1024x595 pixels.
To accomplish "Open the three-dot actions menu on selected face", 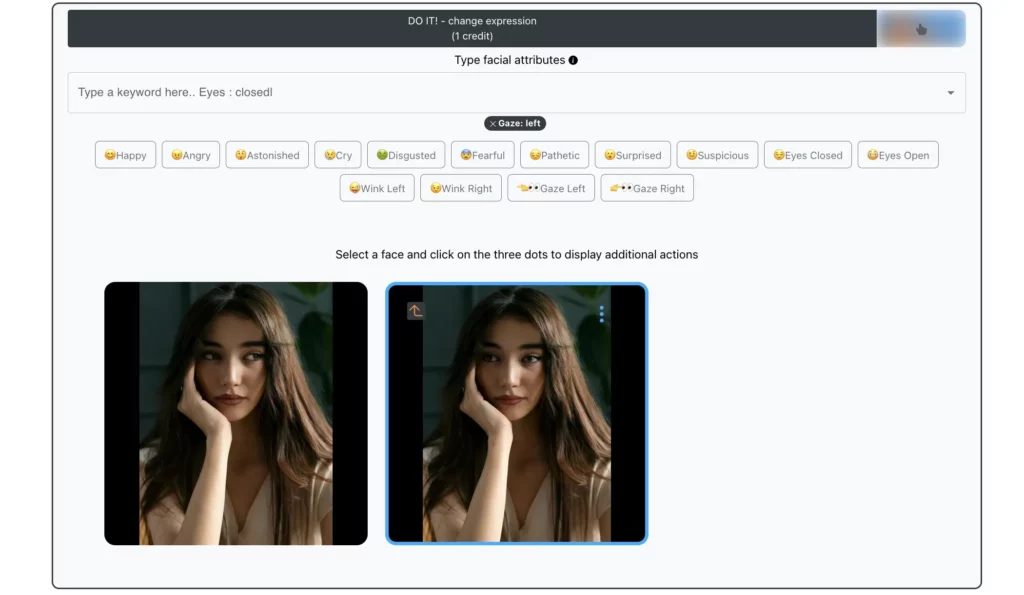I will pos(601,313).
